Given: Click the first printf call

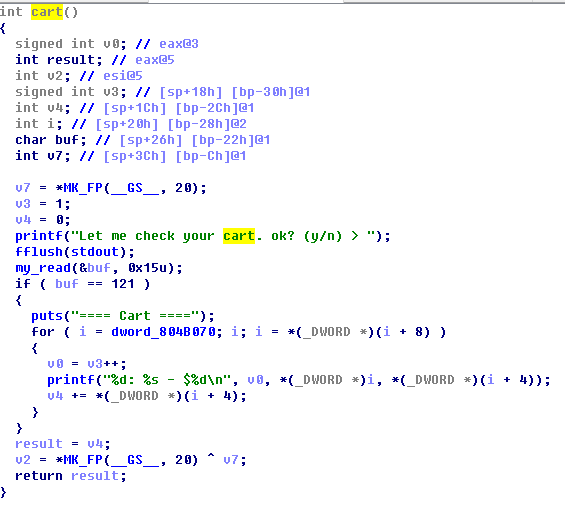Looking at the screenshot, I should pos(39,236).
